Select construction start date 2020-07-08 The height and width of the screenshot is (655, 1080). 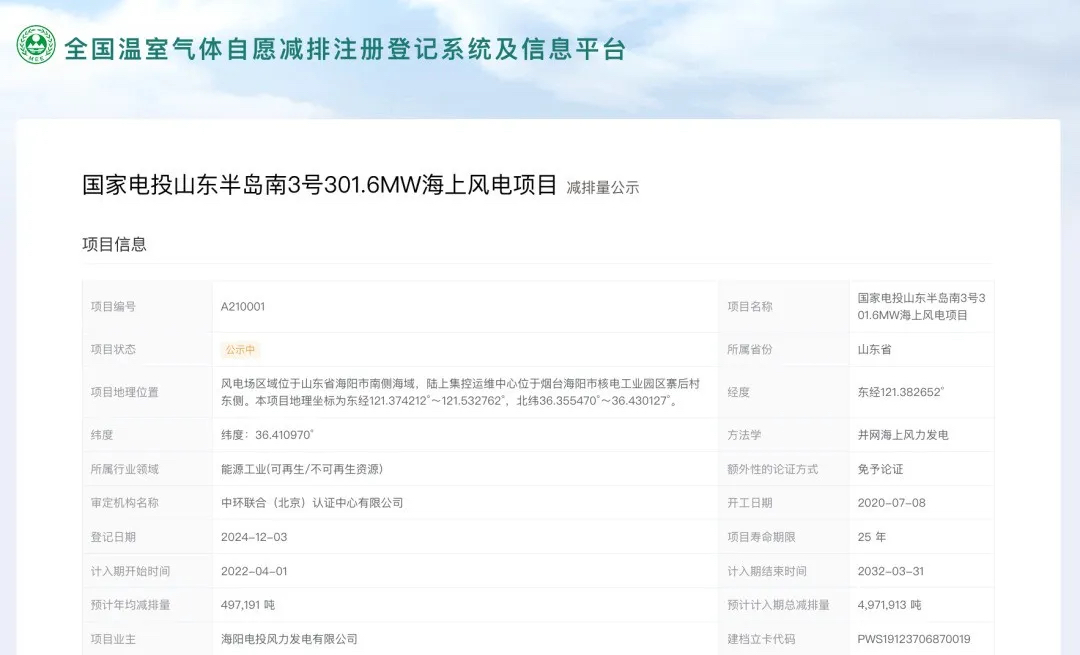[891, 503]
